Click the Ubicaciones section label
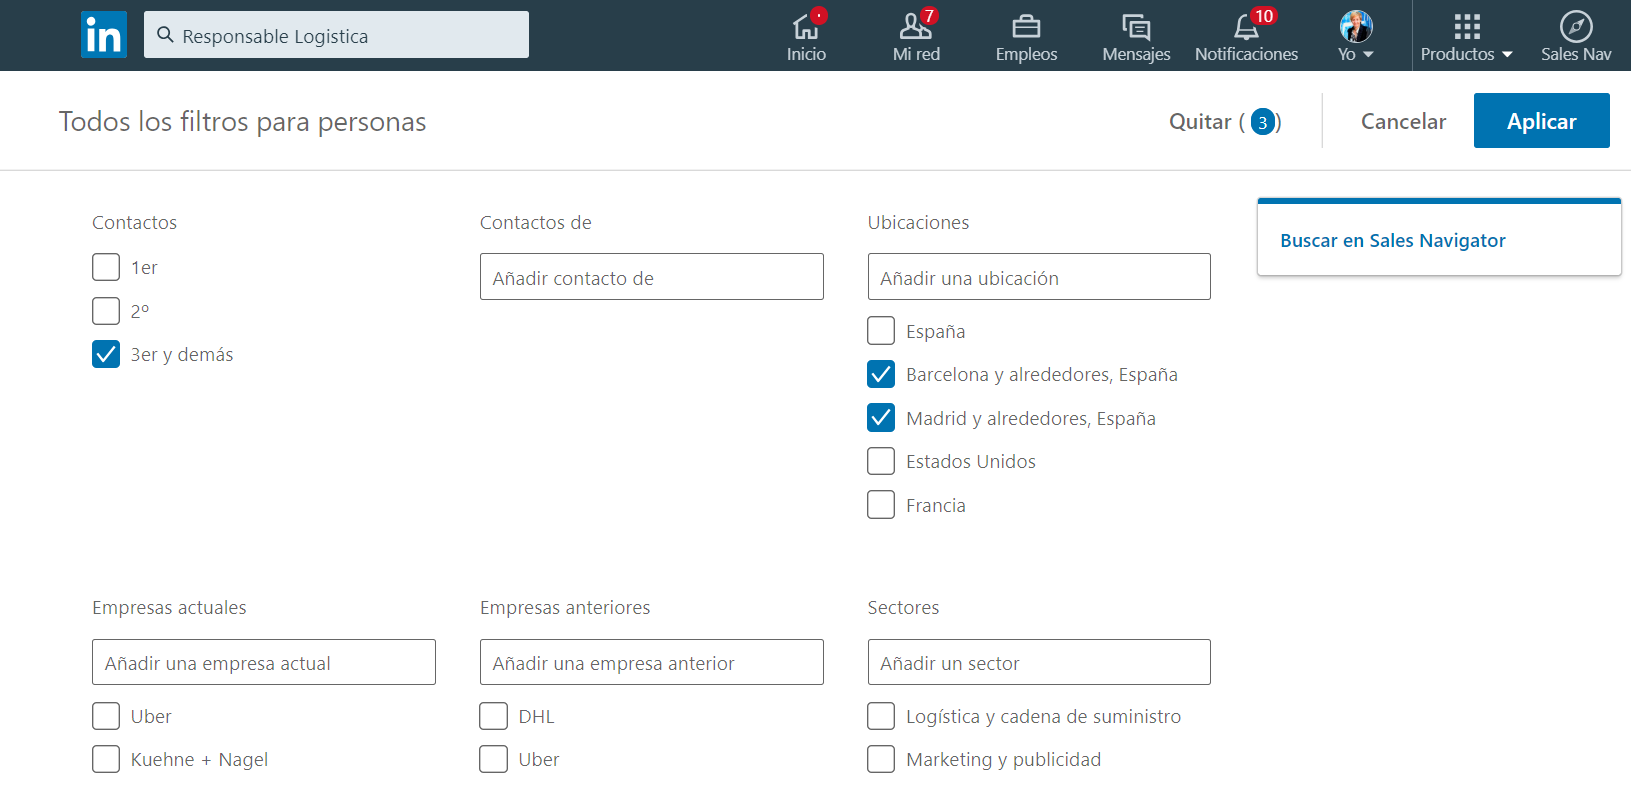The height and width of the screenshot is (788, 1631). coord(918,222)
